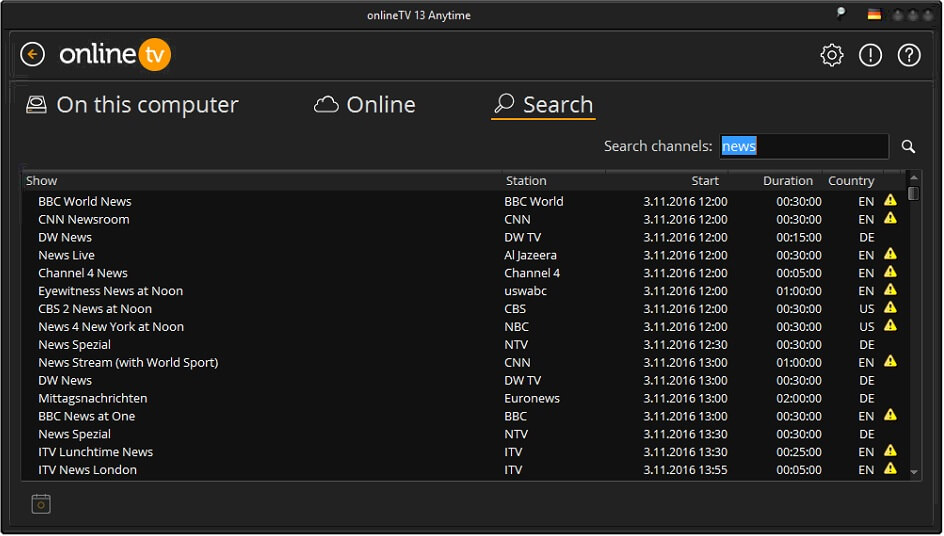The height and width of the screenshot is (536, 944).
Task: Open settings via the gear icon
Action: point(831,55)
